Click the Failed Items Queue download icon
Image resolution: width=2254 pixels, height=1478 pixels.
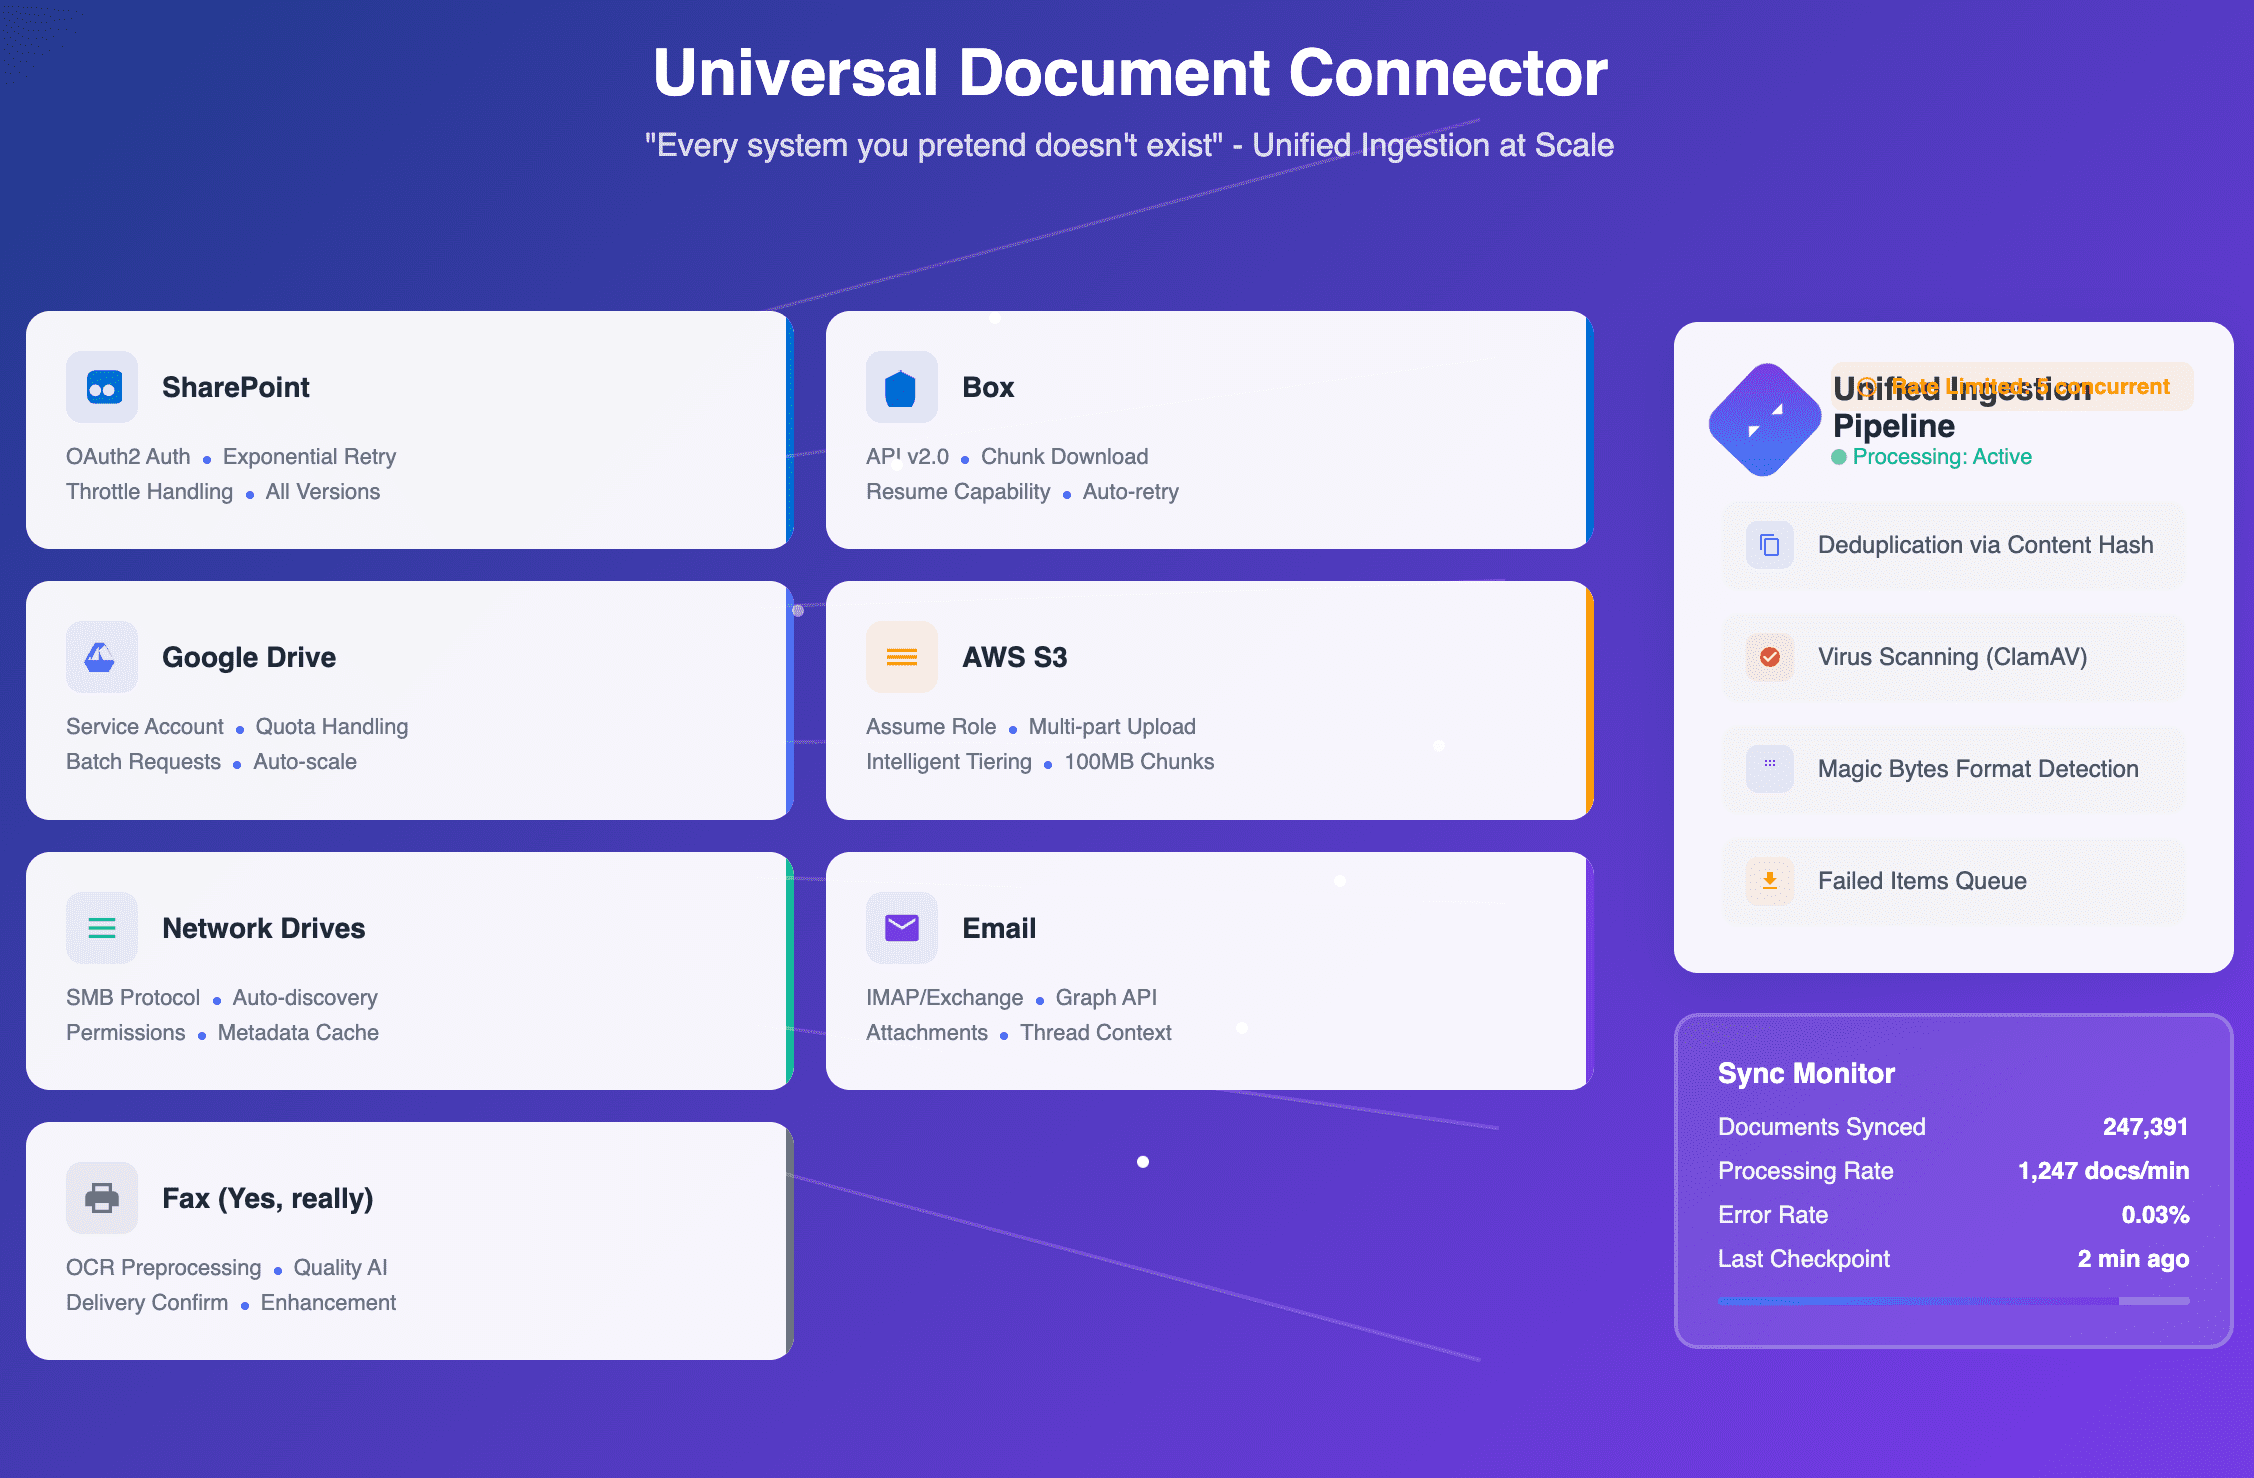point(1769,881)
